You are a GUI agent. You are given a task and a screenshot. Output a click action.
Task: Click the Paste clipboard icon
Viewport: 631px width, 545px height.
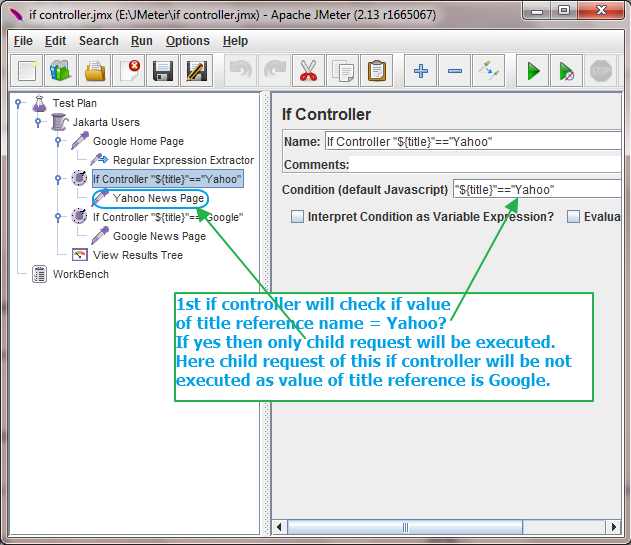[x=377, y=71]
